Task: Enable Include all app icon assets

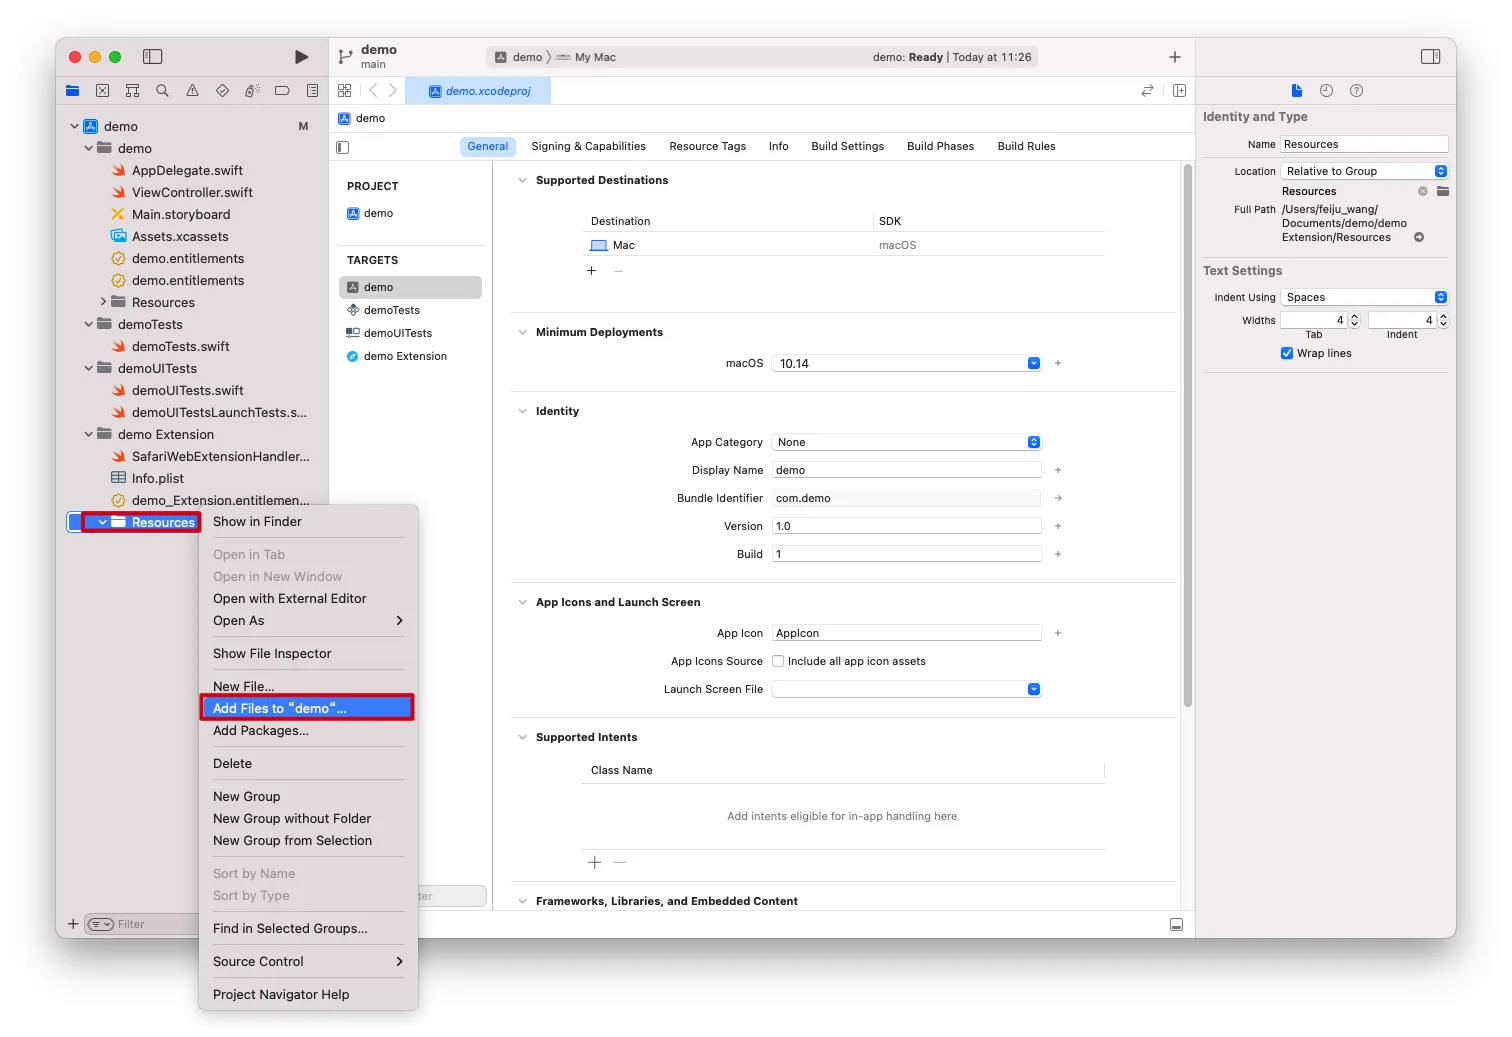Action: point(778,661)
